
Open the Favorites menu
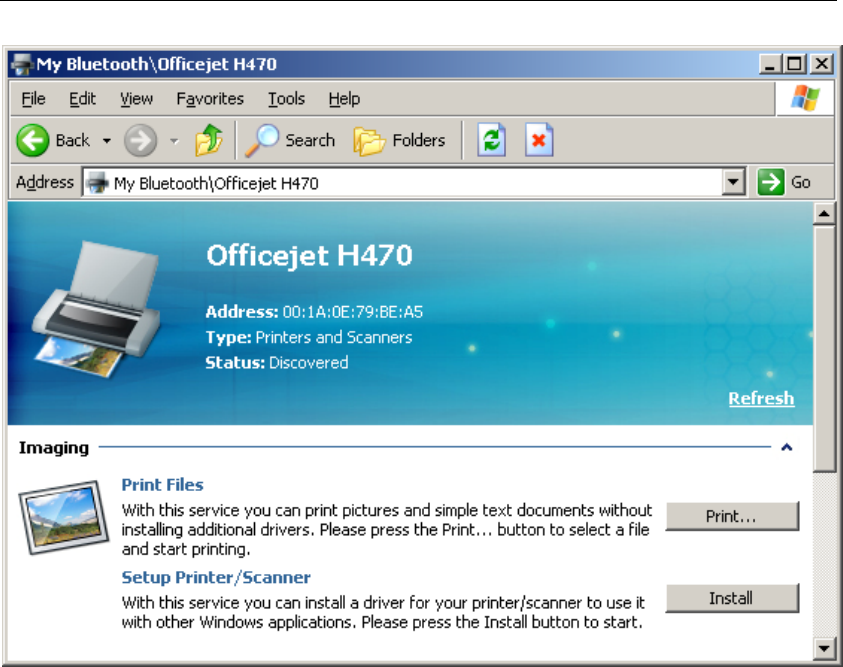pyautogui.click(x=210, y=99)
